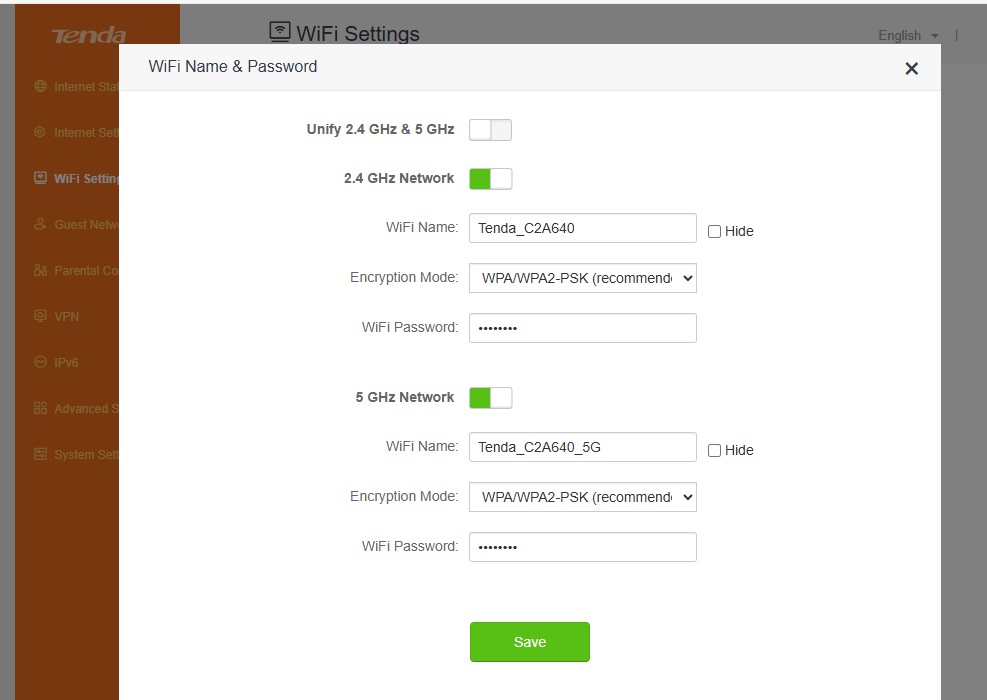Check Hide for Tenda_C2A640 network
The height and width of the screenshot is (700, 987).
(714, 231)
